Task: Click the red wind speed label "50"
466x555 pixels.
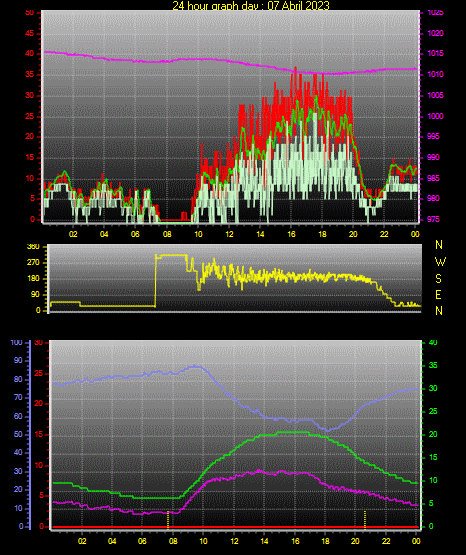Action: [x=29, y=12]
